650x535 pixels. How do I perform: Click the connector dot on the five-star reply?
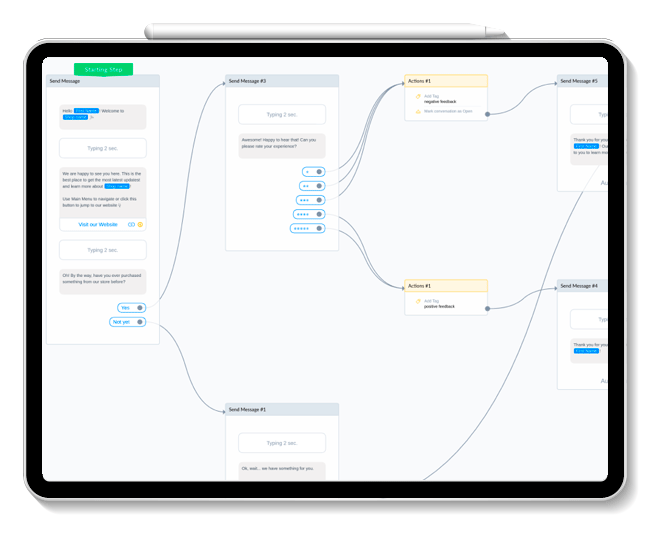coord(319,228)
